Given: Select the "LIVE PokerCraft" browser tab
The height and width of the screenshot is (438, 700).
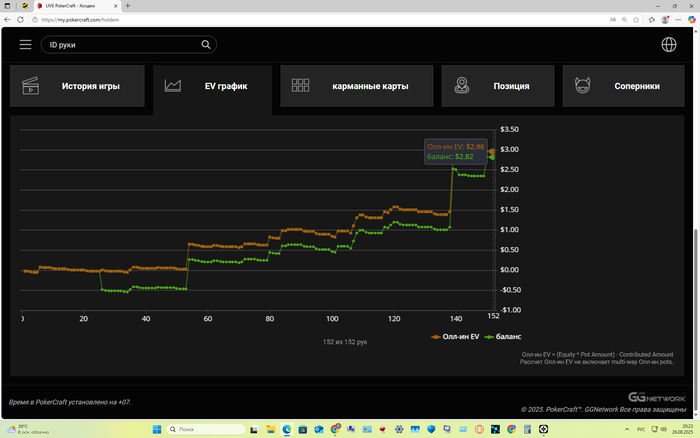Looking at the screenshot, I should (77, 6).
